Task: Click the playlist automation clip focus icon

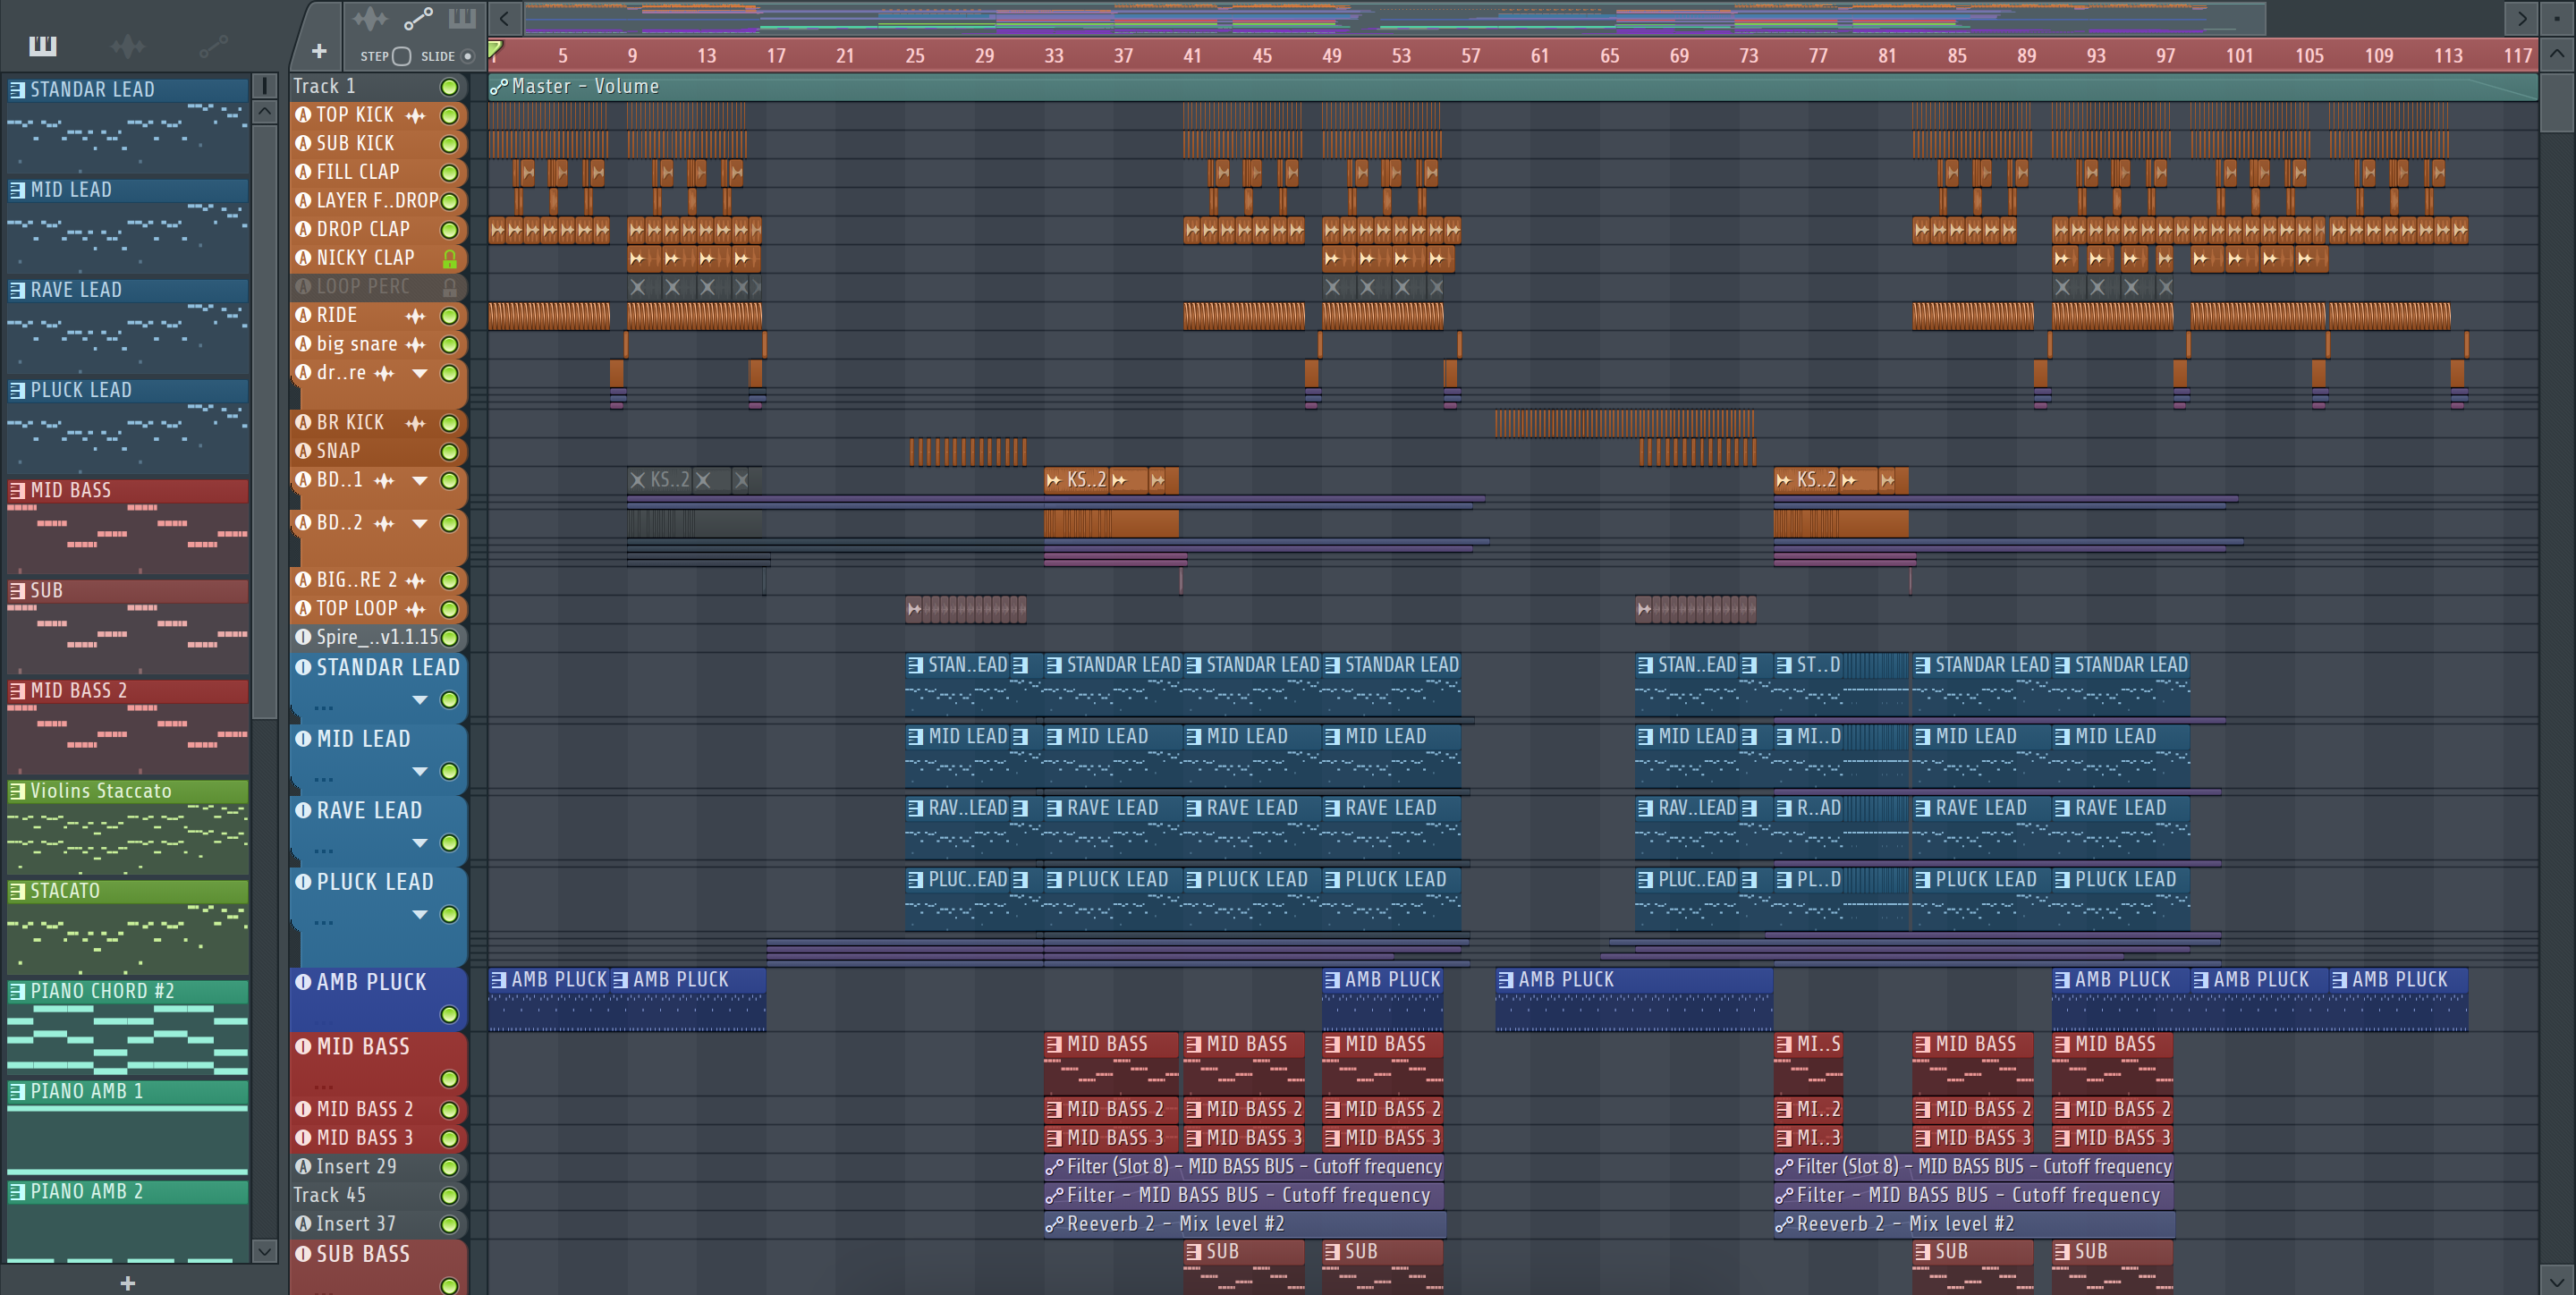Action: point(417,18)
